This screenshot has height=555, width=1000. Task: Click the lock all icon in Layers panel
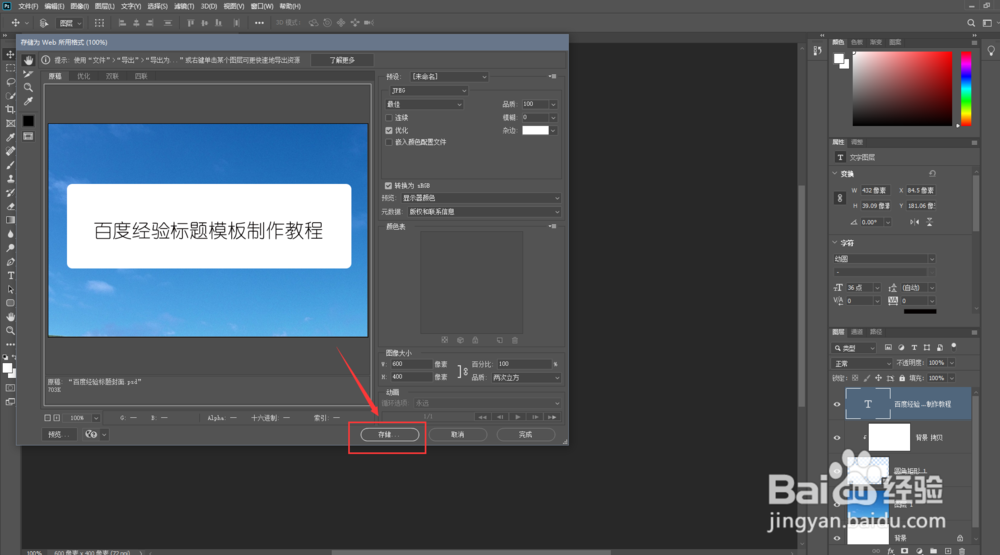pyautogui.click(x=902, y=378)
